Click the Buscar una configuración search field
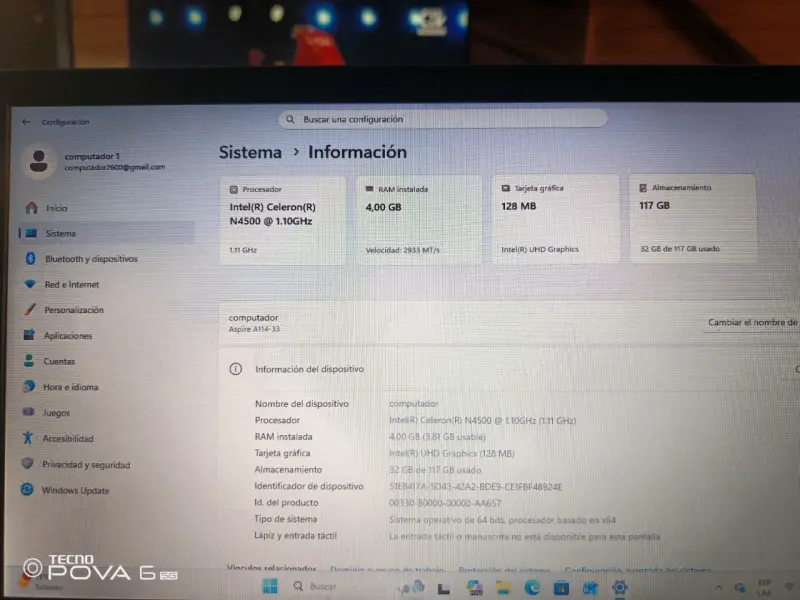800x600 pixels. [442, 119]
